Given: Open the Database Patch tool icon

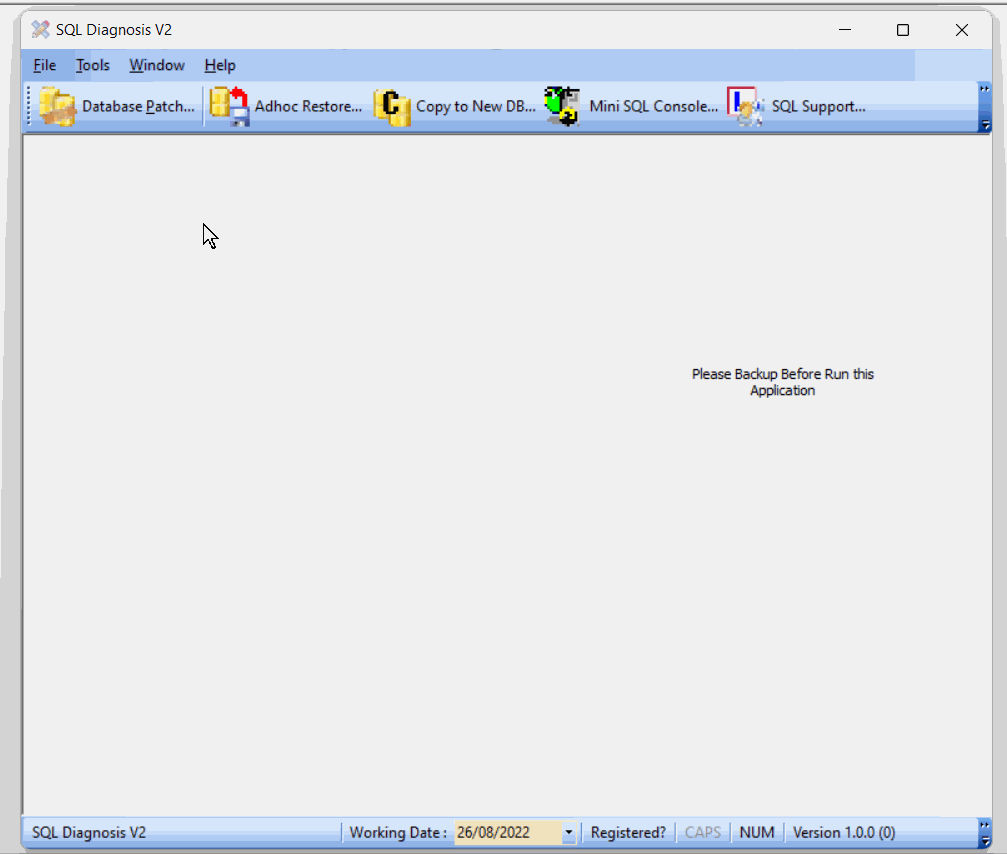Looking at the screenshot, I should (x=57, y=106).
